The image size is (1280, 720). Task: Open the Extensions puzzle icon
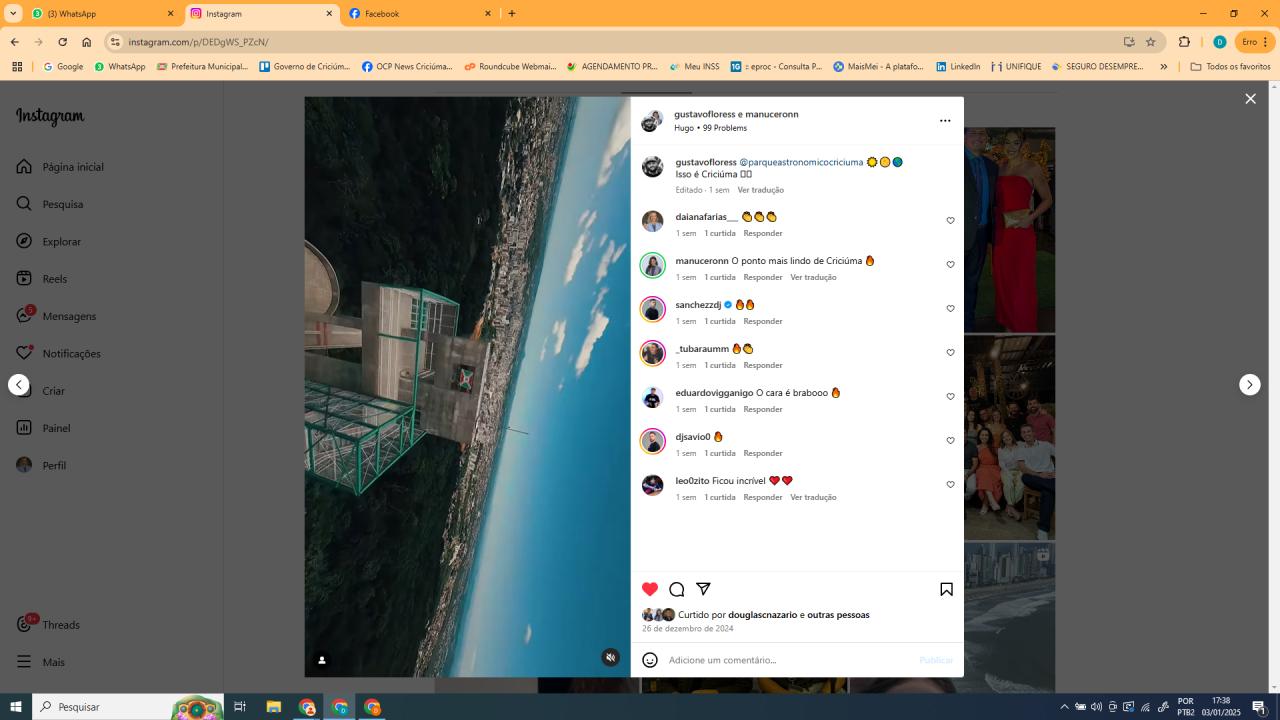click(x=1185, y=42)
